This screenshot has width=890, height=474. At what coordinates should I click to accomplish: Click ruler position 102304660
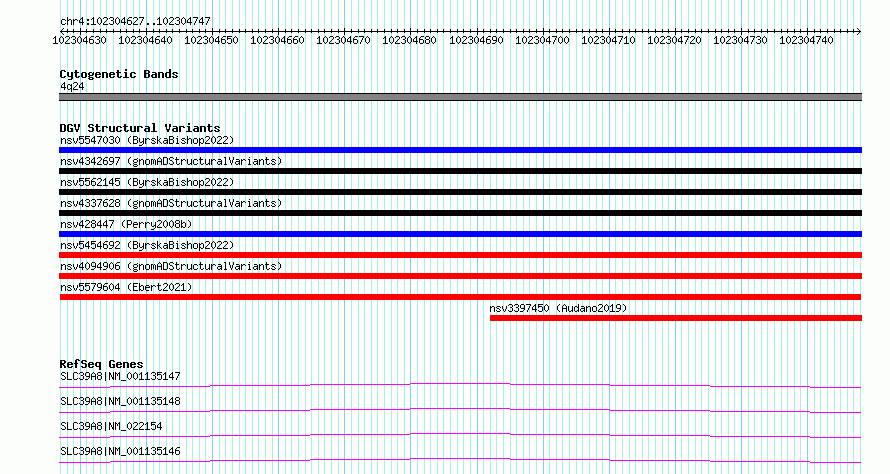coord(278,40)
